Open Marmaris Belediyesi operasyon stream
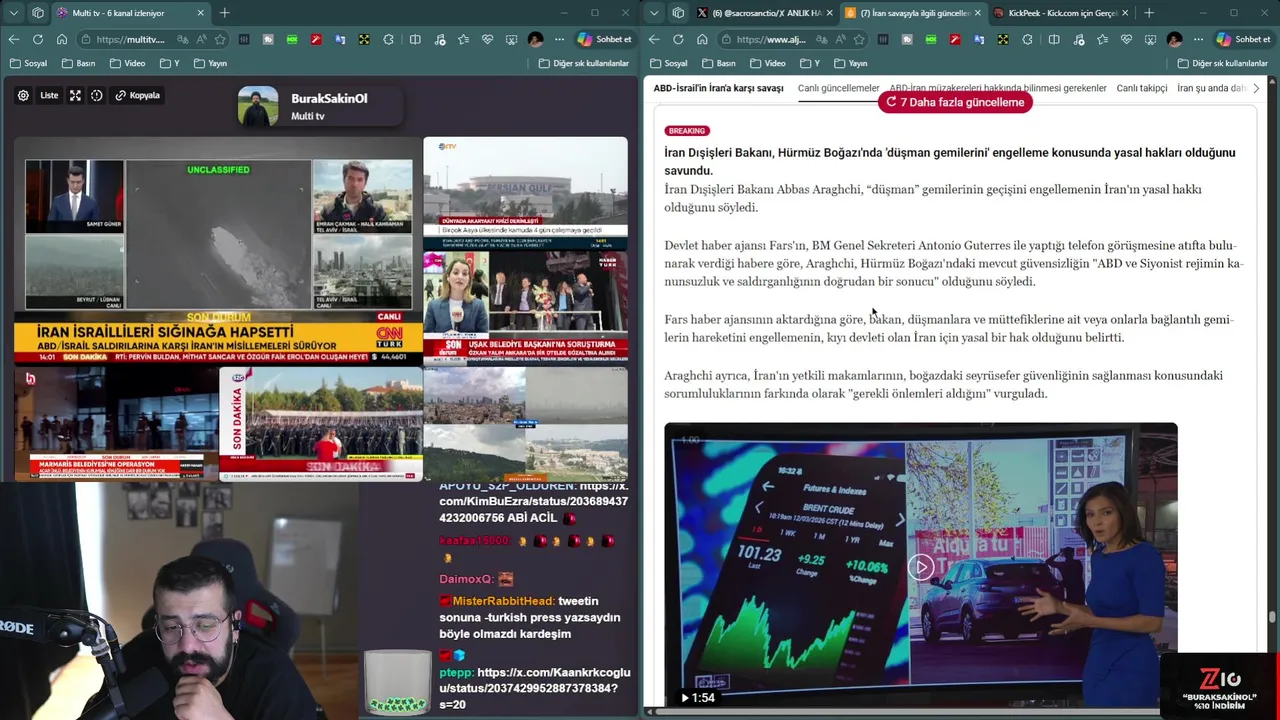Screen dimensions: 1280x720 tap(116, 423)
